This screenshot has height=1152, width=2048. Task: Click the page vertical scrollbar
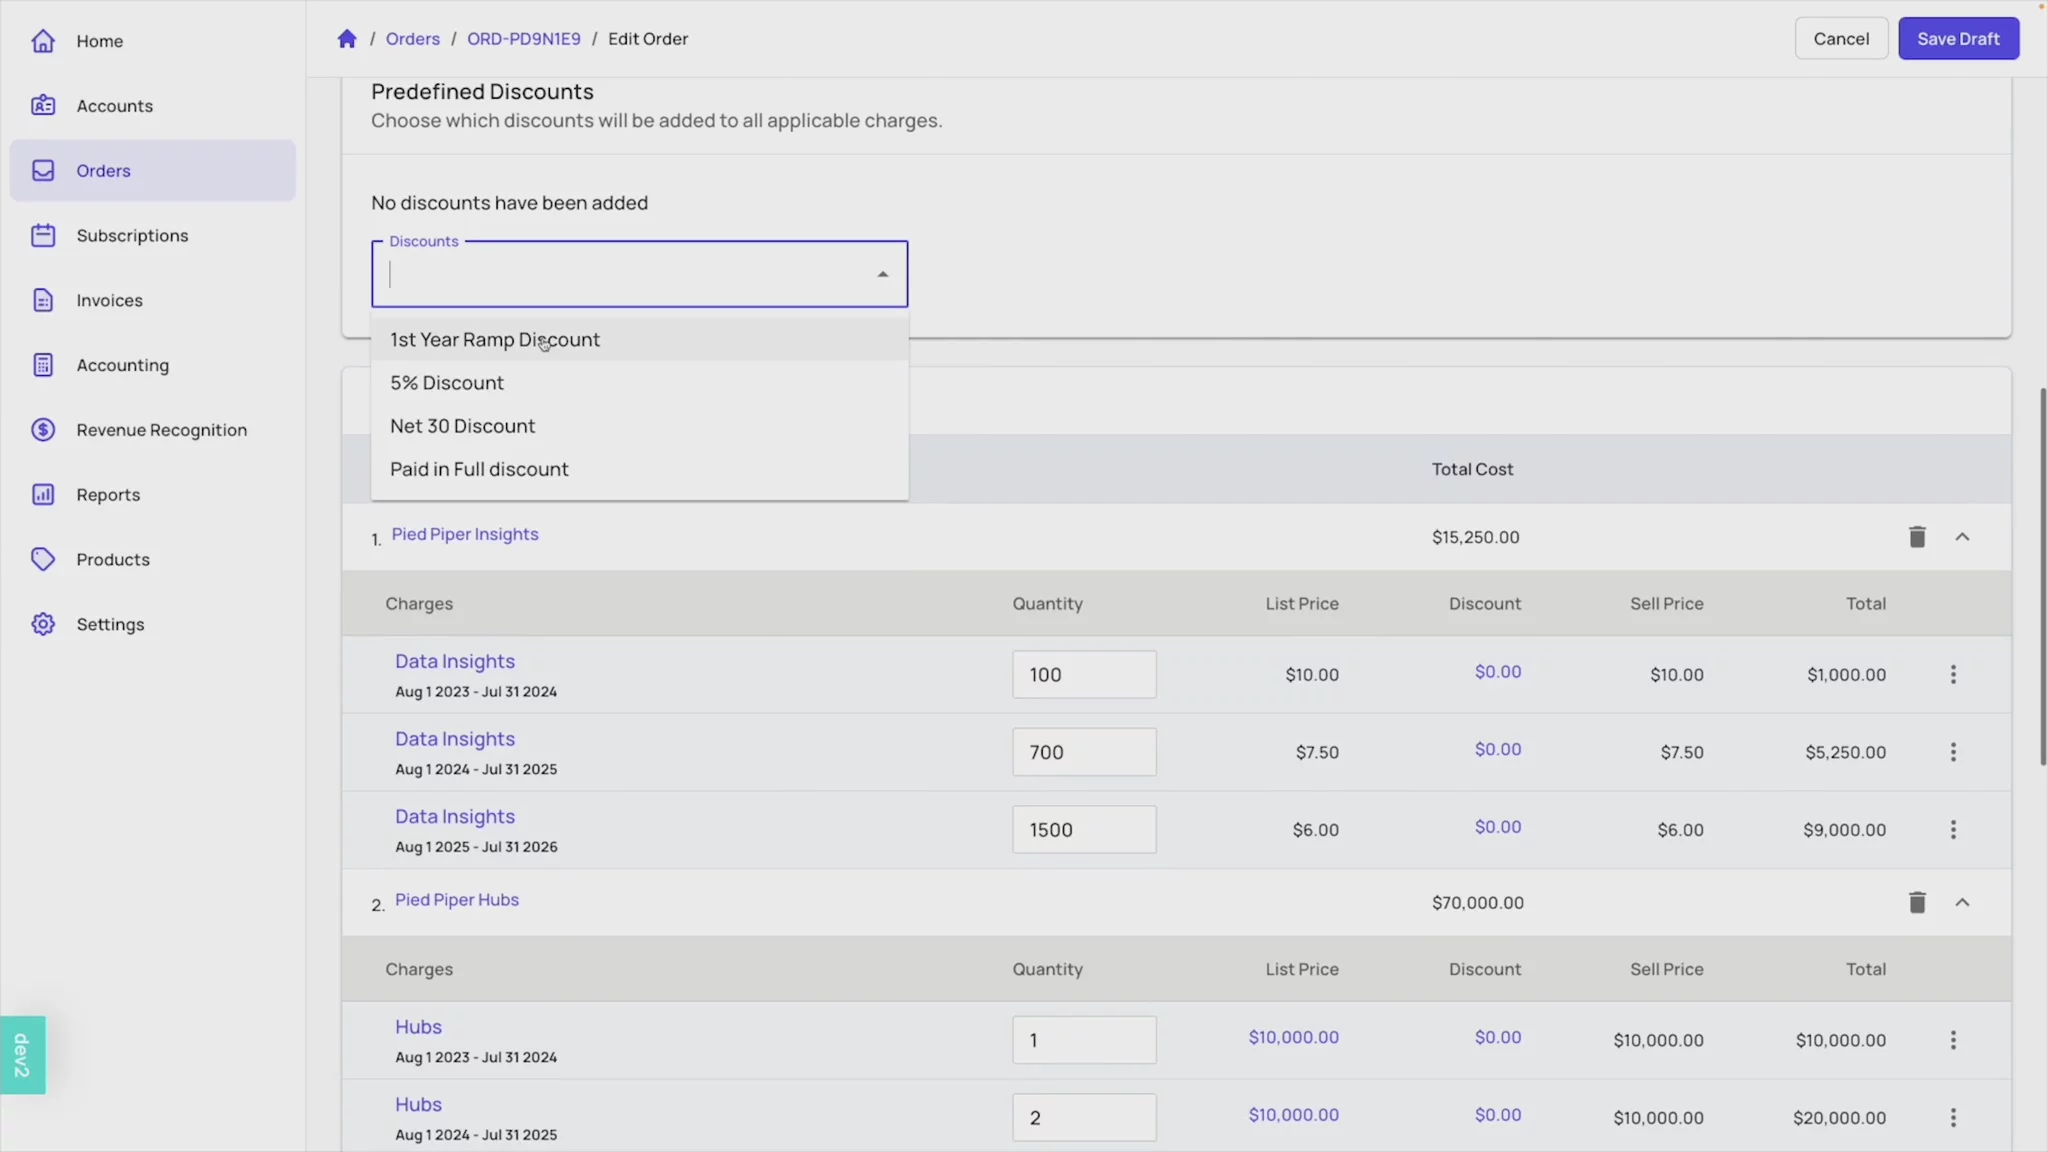[2042, 575]
